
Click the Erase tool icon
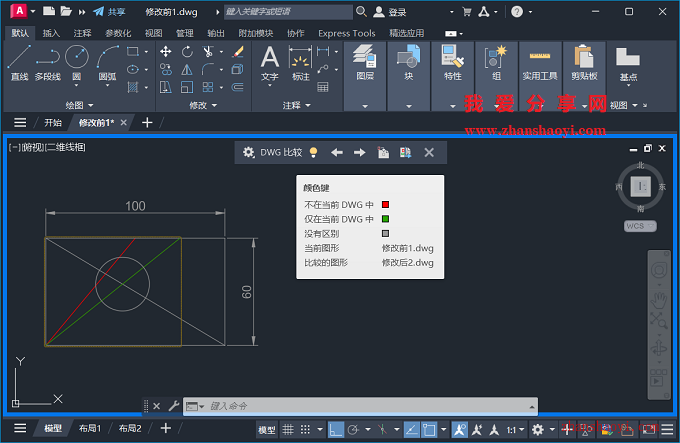tap(238, 52)
